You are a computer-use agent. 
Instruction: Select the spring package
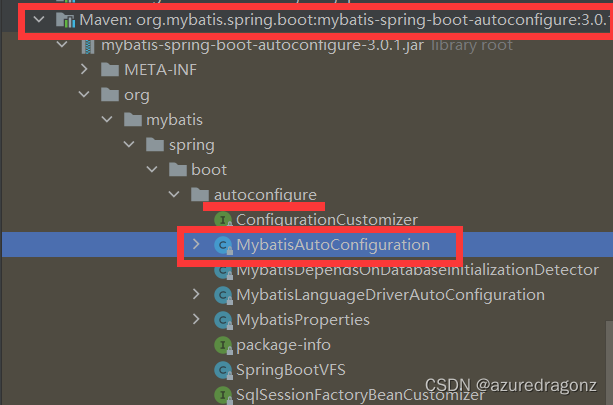(192, 145)
